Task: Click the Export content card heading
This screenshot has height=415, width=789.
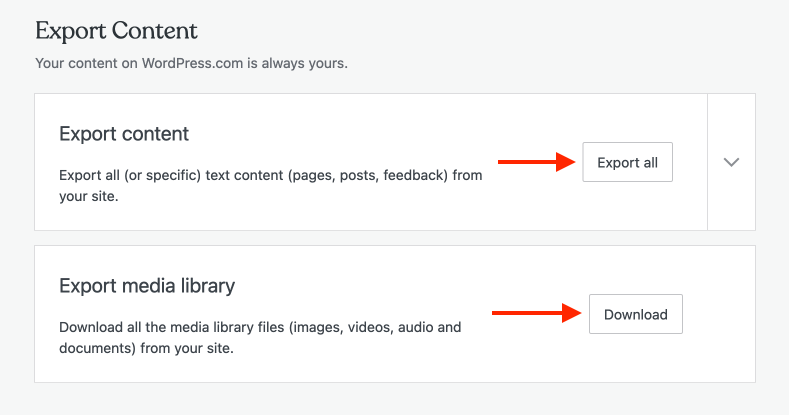Action: (x=124, y=134)
